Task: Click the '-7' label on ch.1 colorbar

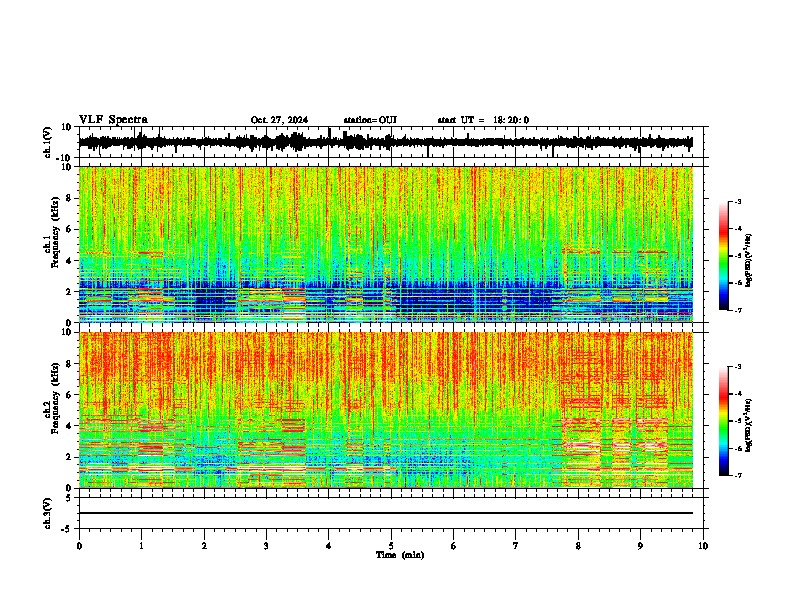Action: pyautogui.click(x=737, y=310)
